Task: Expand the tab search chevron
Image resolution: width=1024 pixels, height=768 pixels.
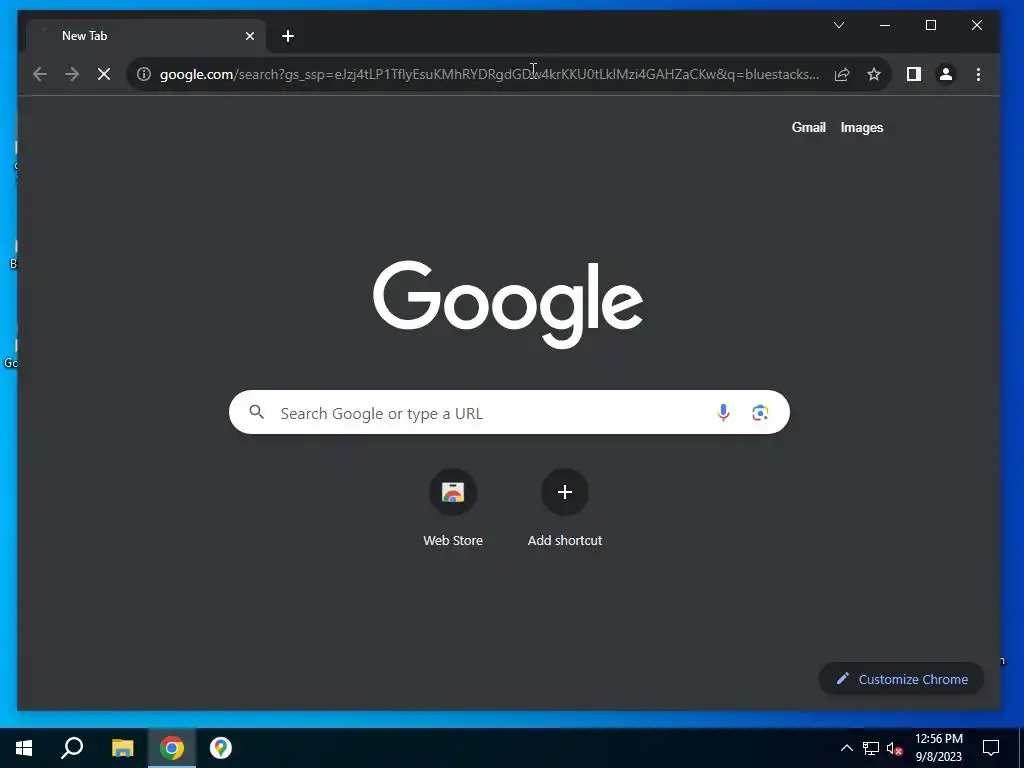Action: tap(839, 25)
